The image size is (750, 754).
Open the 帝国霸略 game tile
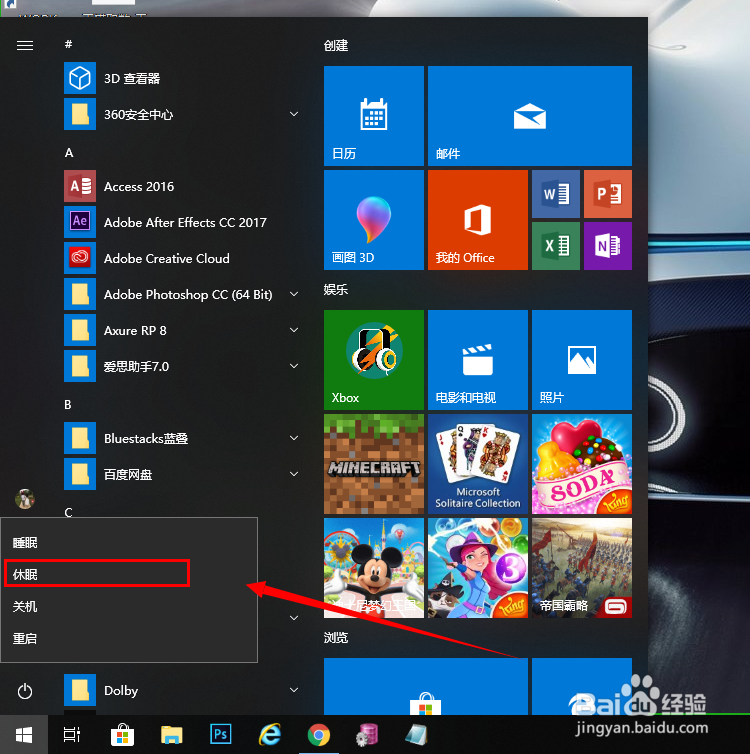[582, 568]
